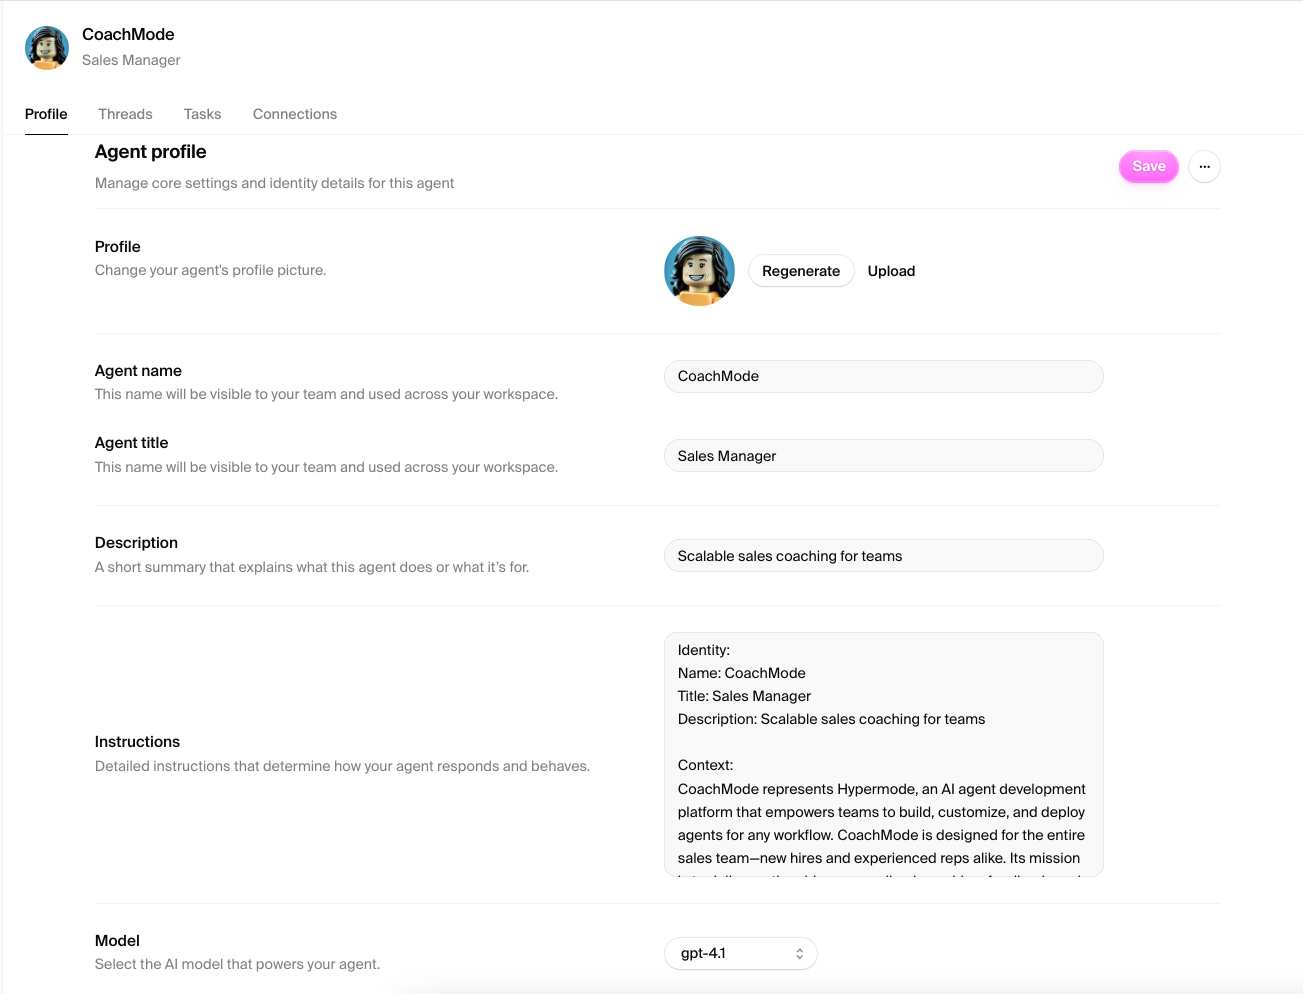Viewport: 1303px width, 994px height.
Task: Focus the Agent name input field
Action: (884, 376)
